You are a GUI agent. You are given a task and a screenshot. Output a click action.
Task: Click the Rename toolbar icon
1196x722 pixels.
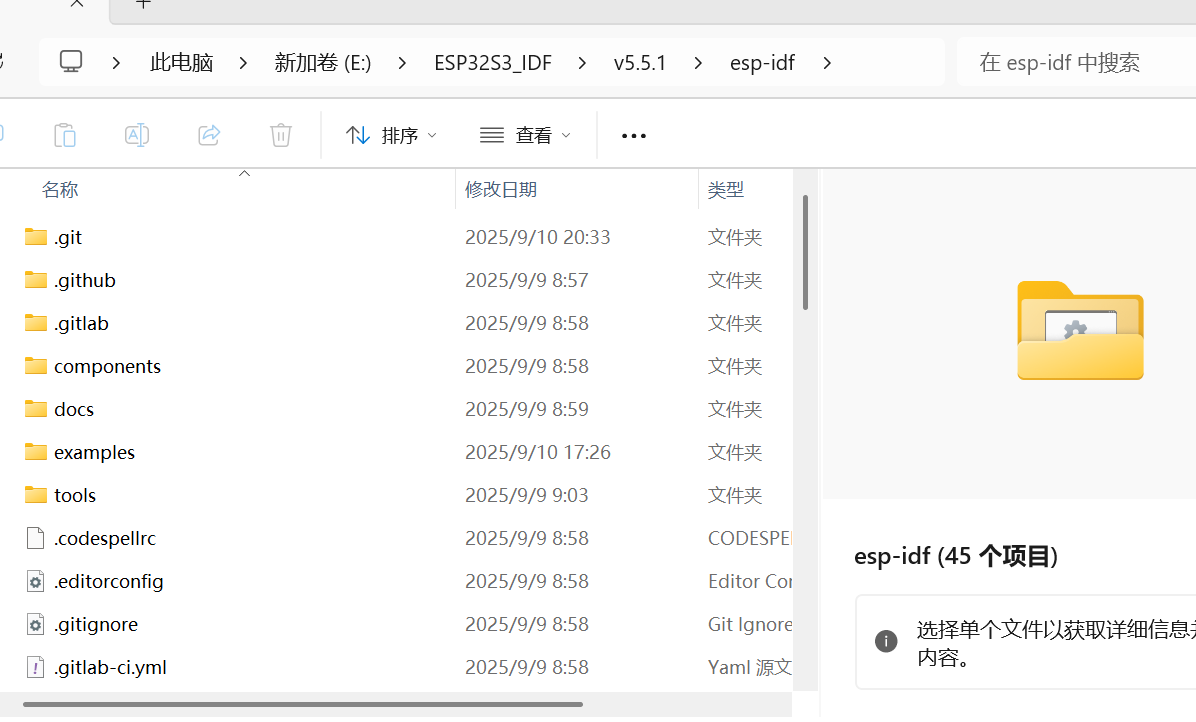point(137,135)
